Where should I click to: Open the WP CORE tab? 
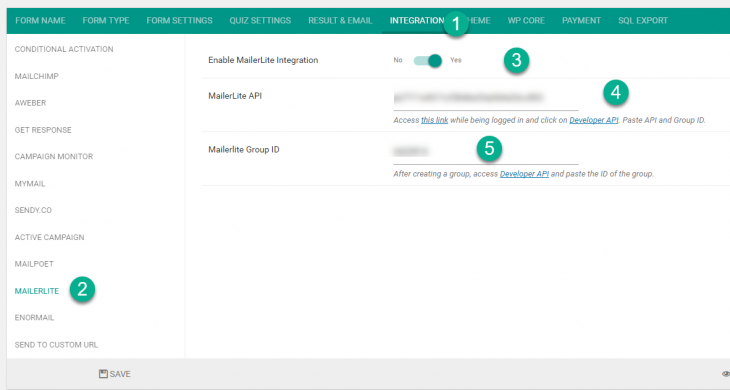tap(526, 20)
